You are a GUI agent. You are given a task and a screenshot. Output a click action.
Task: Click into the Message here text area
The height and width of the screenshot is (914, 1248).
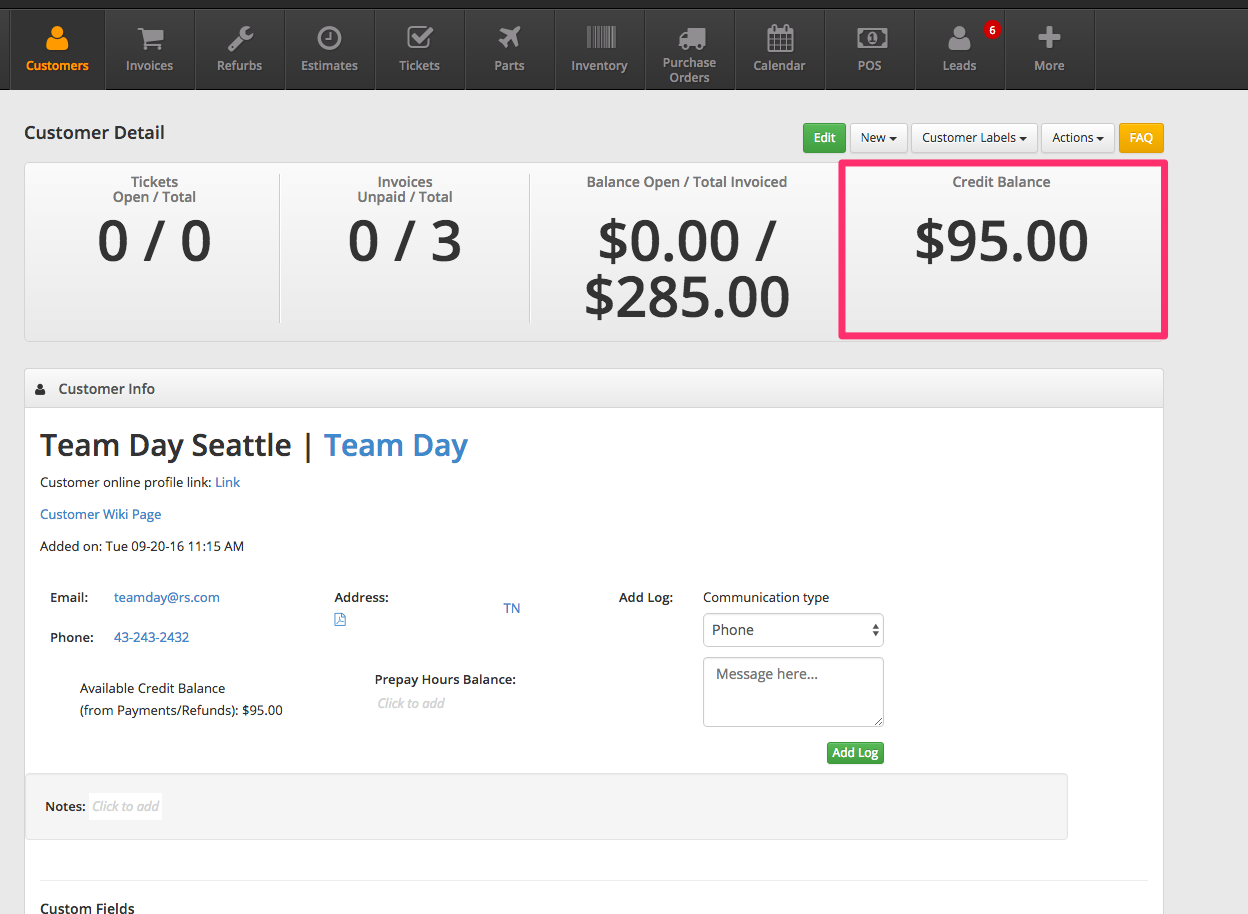point(793,691)
